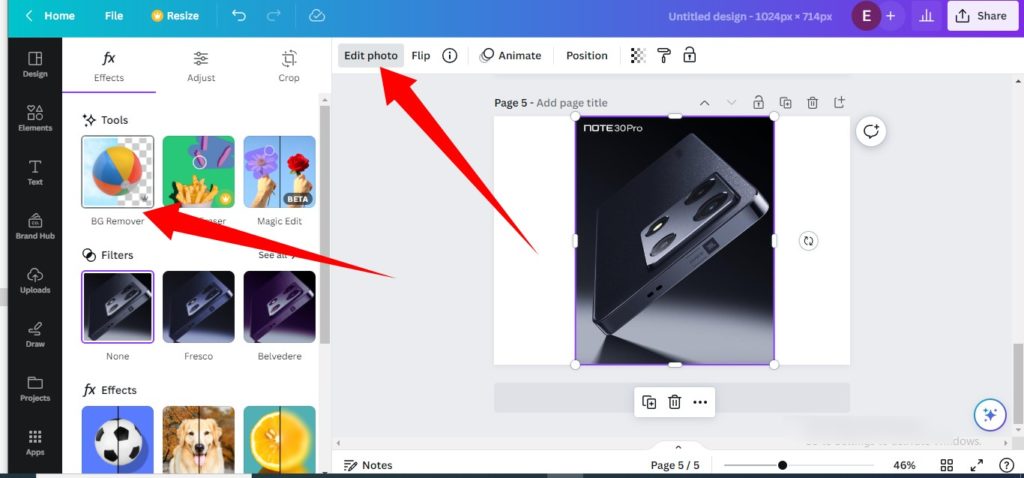
Task: Open the Projects panel
Action: click(35, 389)
